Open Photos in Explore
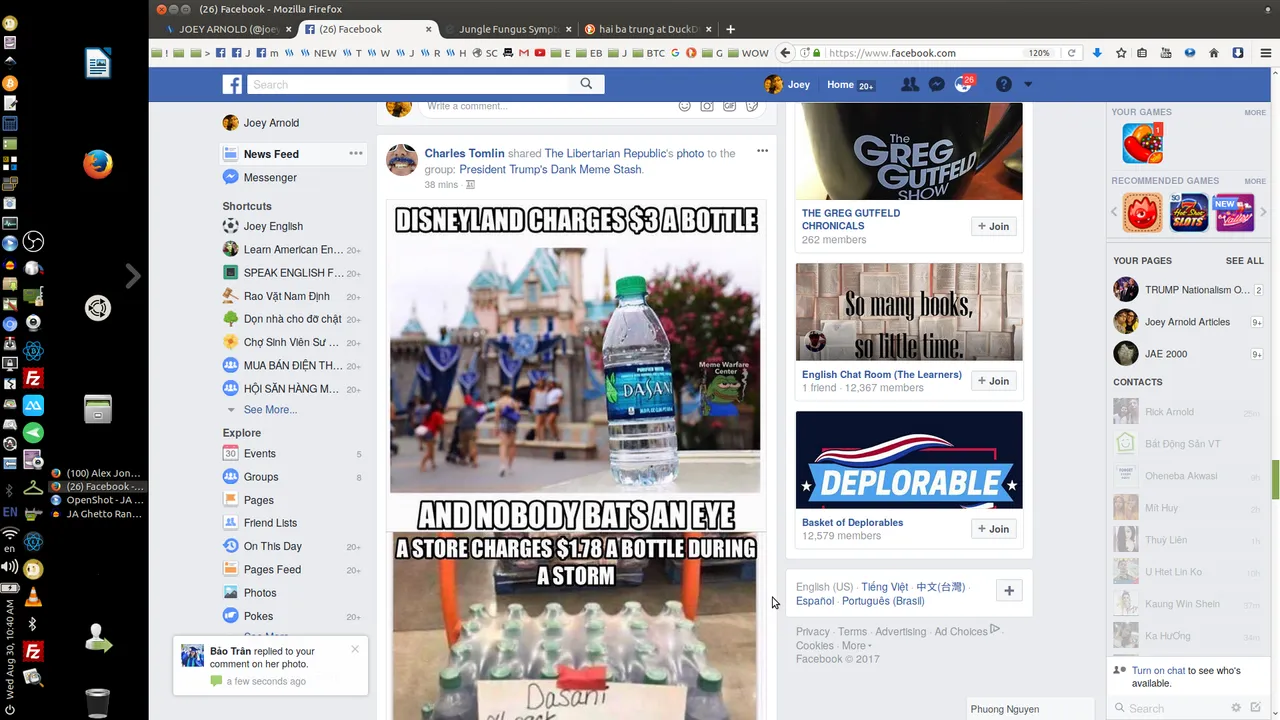The image size is (1280, 720). pyautogui.click(x=260, y=593)
